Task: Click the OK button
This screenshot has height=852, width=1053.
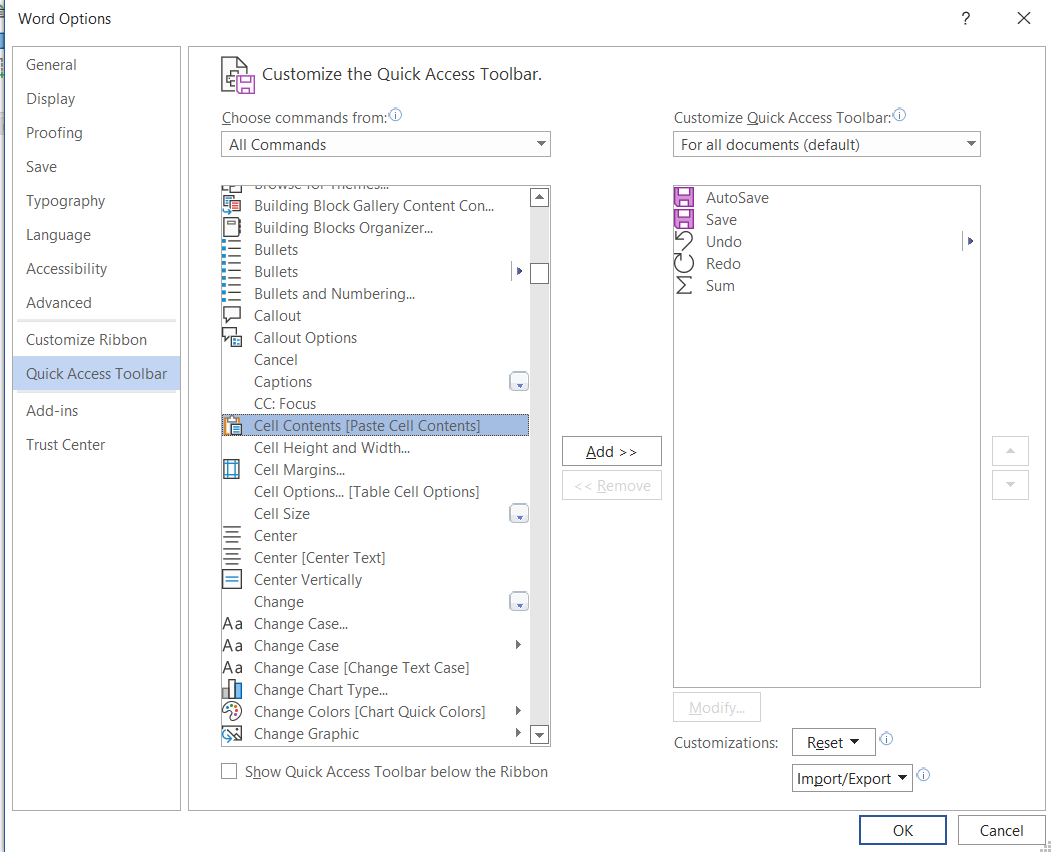Action: [903, 831]
